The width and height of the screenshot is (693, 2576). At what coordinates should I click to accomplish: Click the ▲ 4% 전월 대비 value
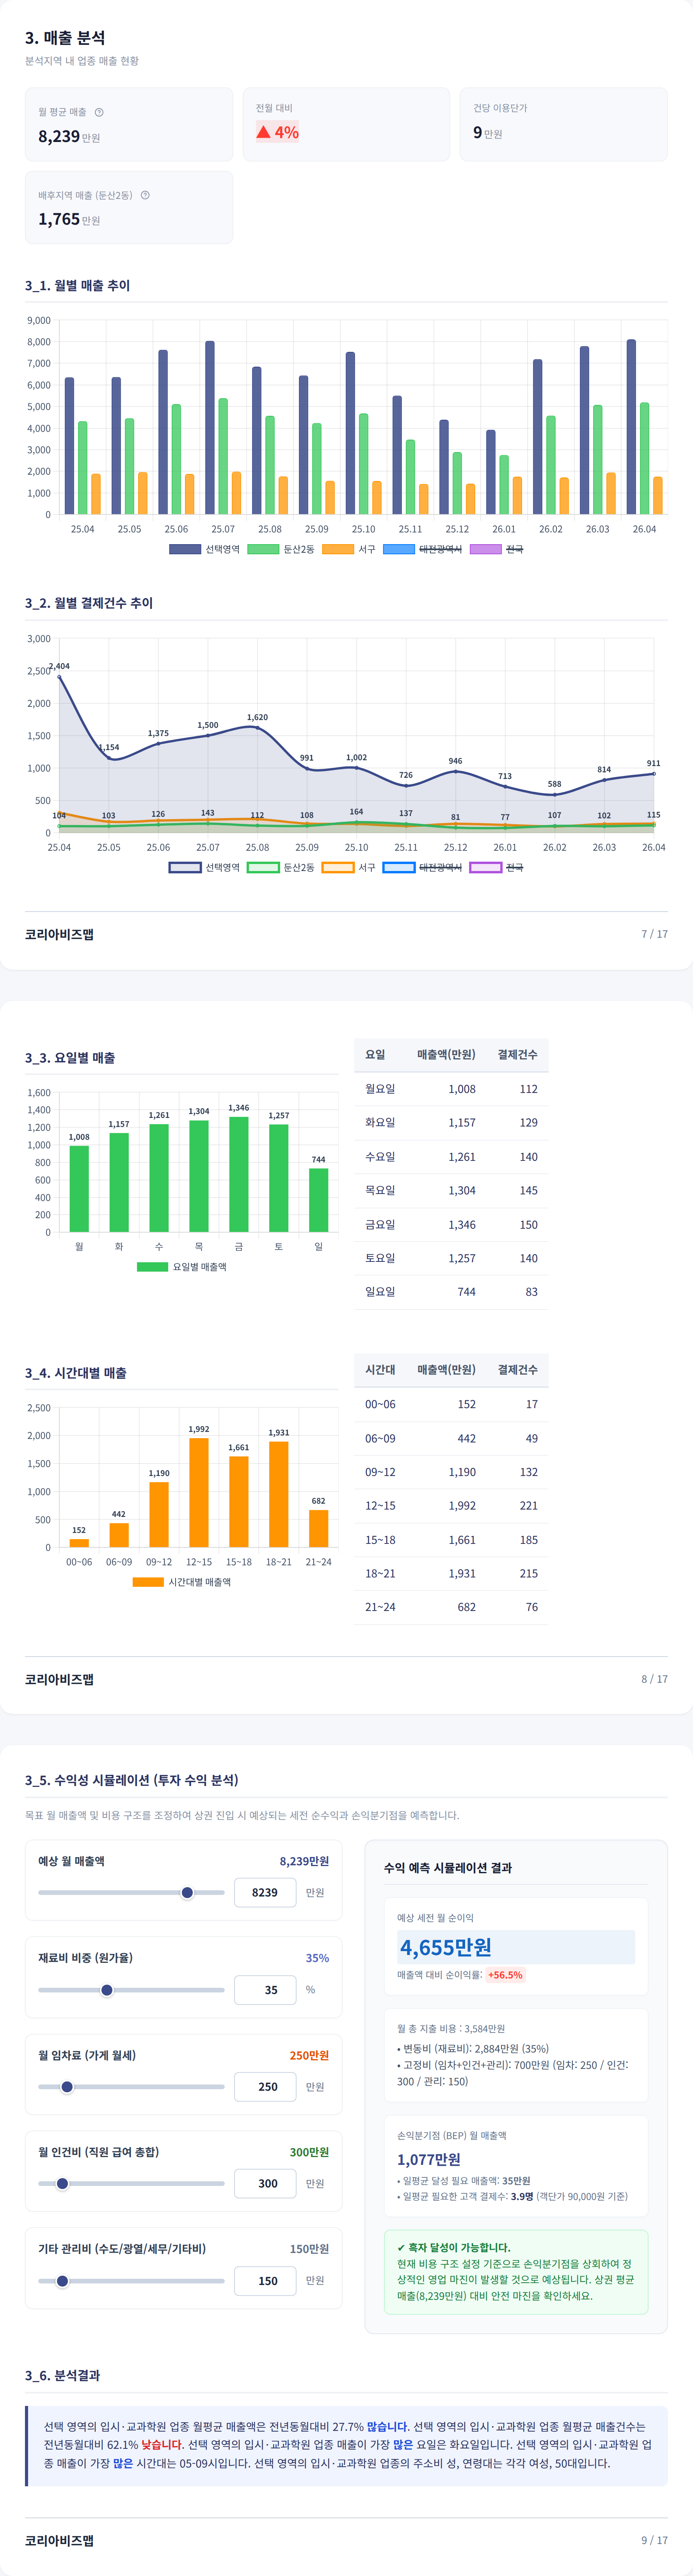277,132
